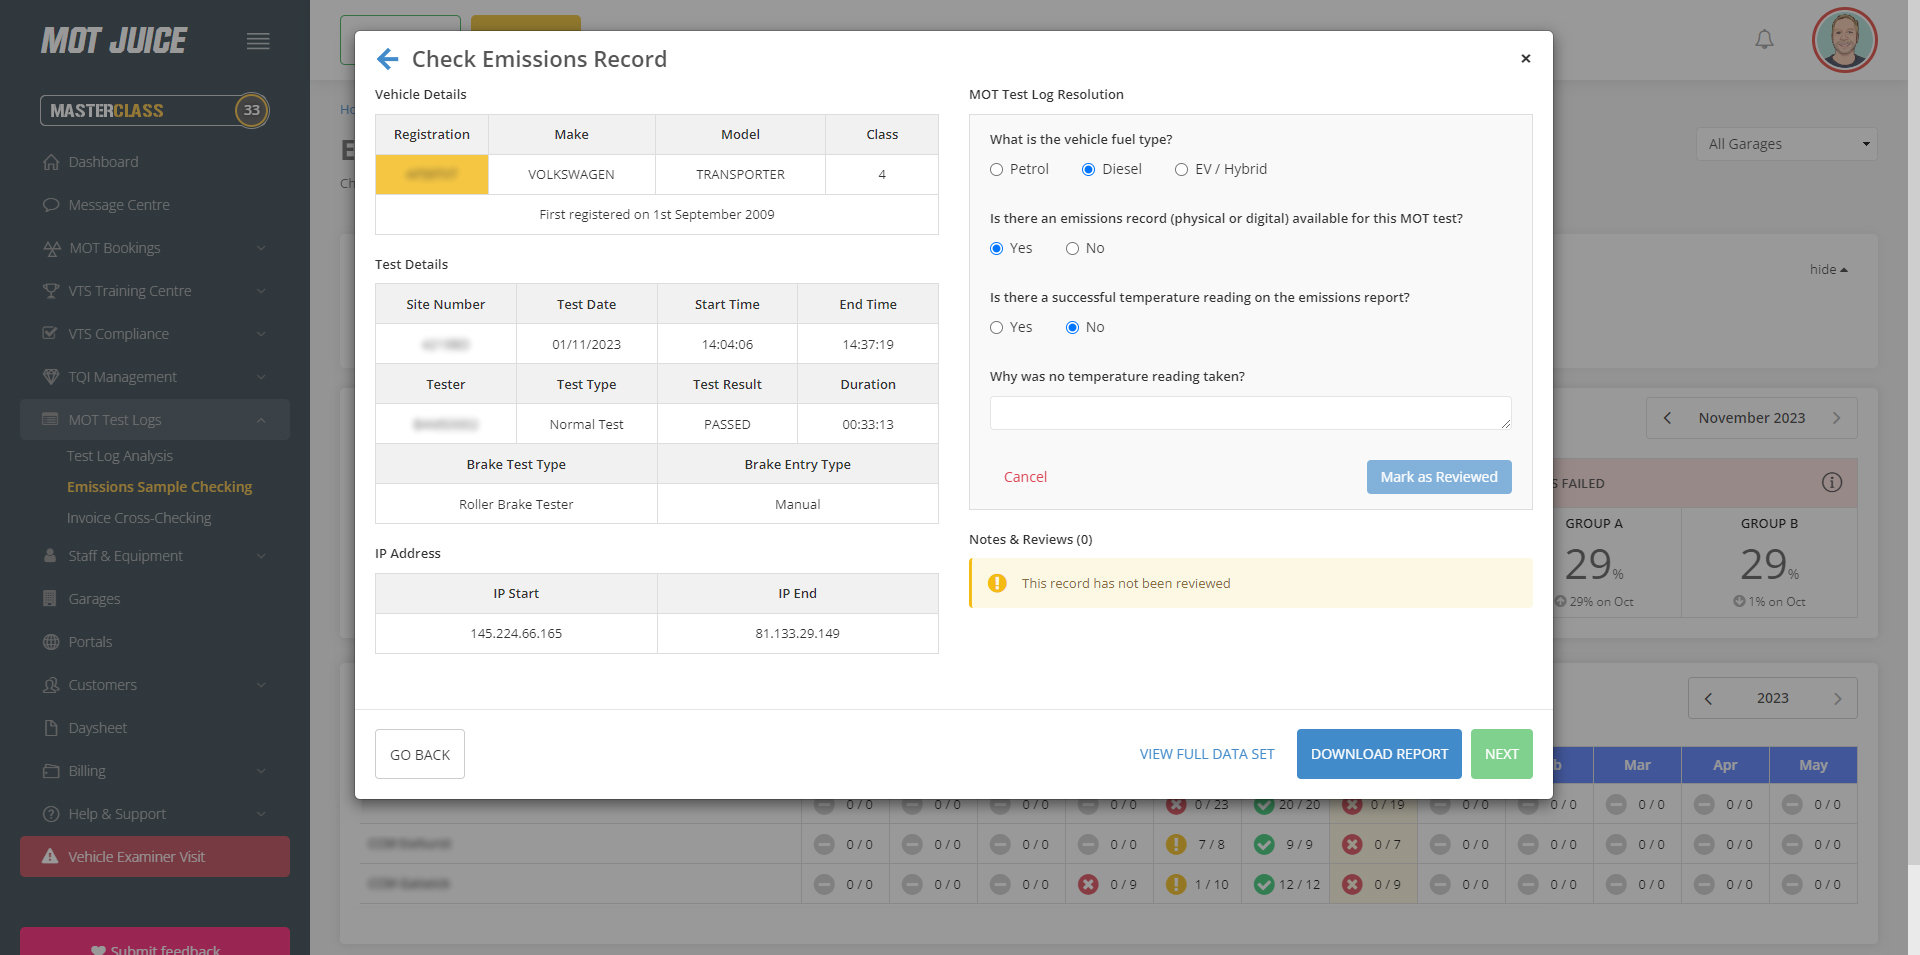Go to next year after 2023
The image size is (1920, 955).
(x=1837, y=698)
